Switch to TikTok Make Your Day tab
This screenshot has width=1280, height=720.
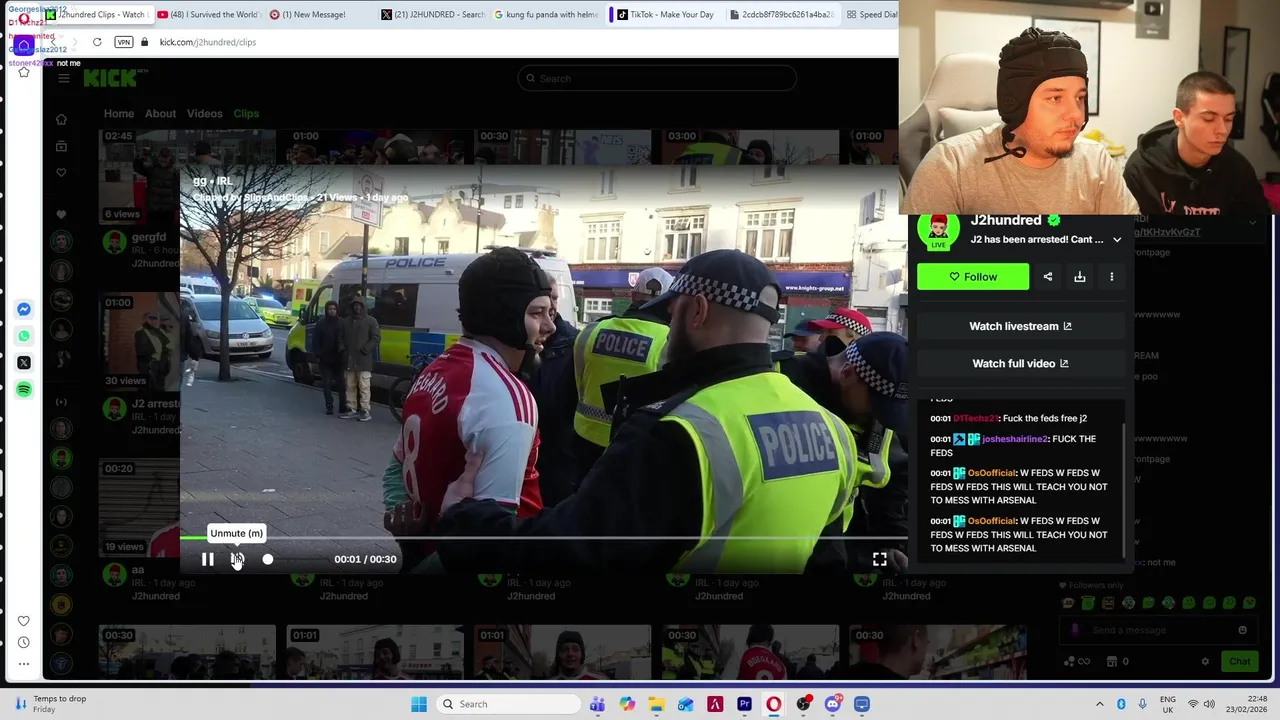[664, 14]
